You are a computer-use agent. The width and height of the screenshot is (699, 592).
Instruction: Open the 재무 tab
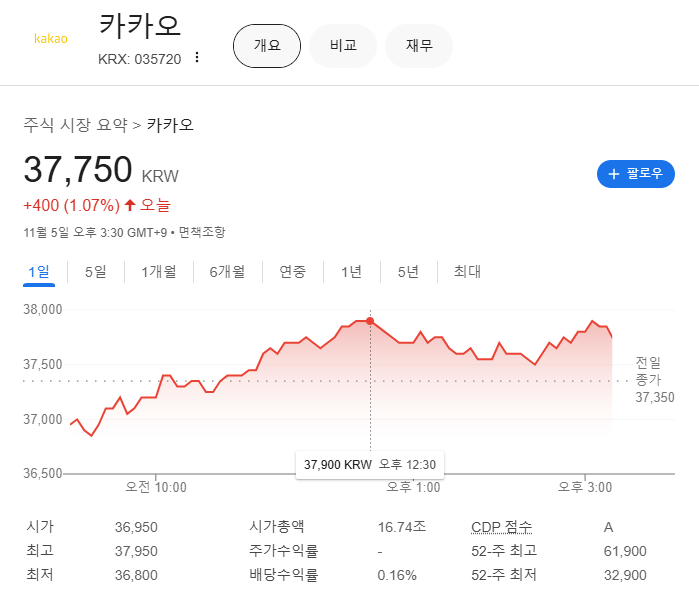pyautogui.click(x=419, y=46)
